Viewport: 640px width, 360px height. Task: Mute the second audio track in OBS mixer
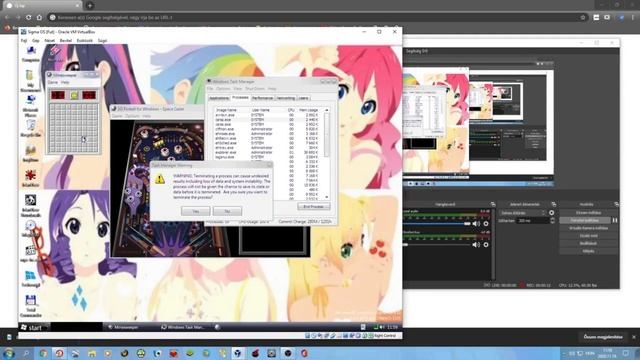tap(476, 244)
